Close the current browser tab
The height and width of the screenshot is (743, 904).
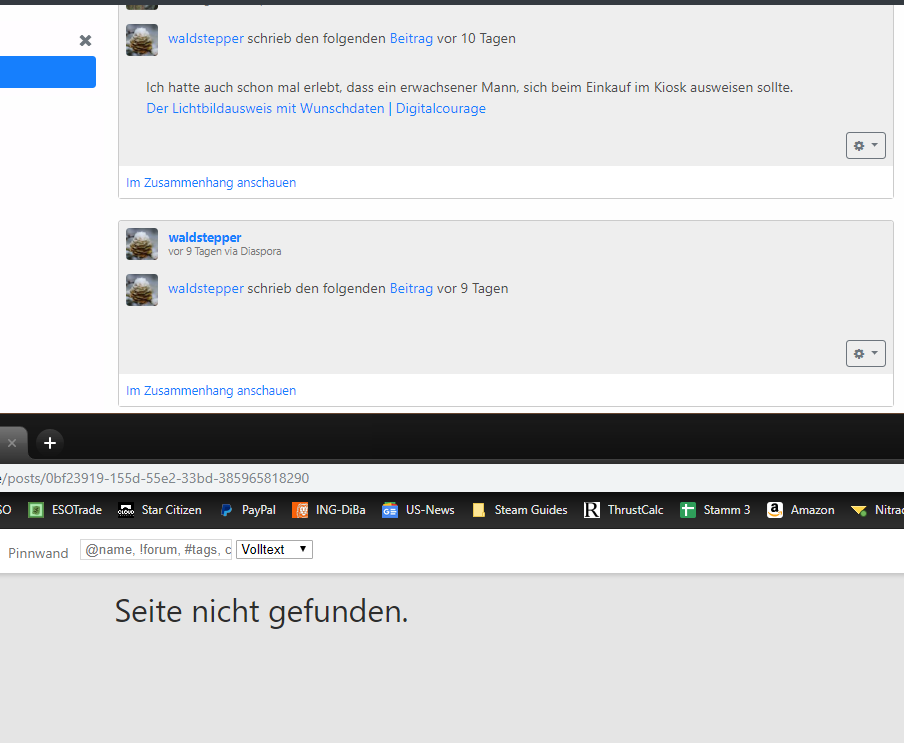[x=12, y=442]
